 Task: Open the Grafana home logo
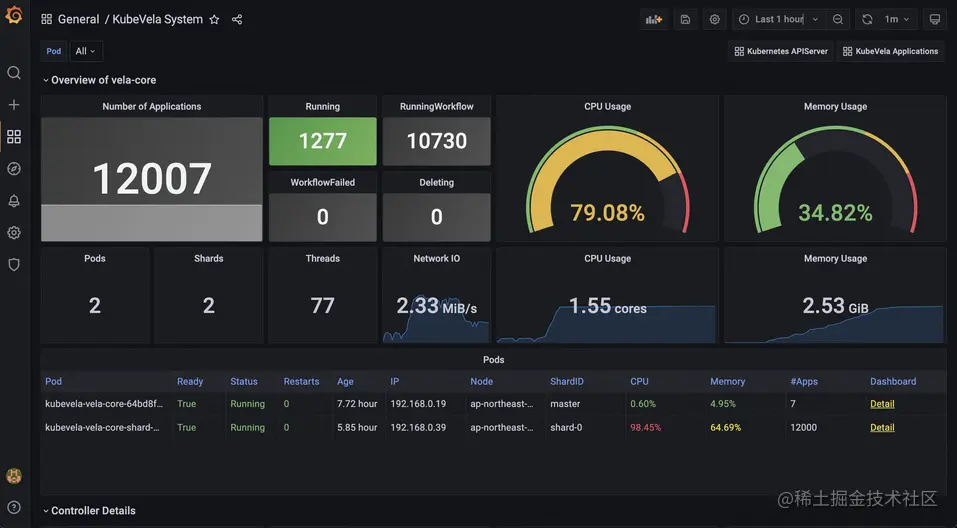click(13, 15)
